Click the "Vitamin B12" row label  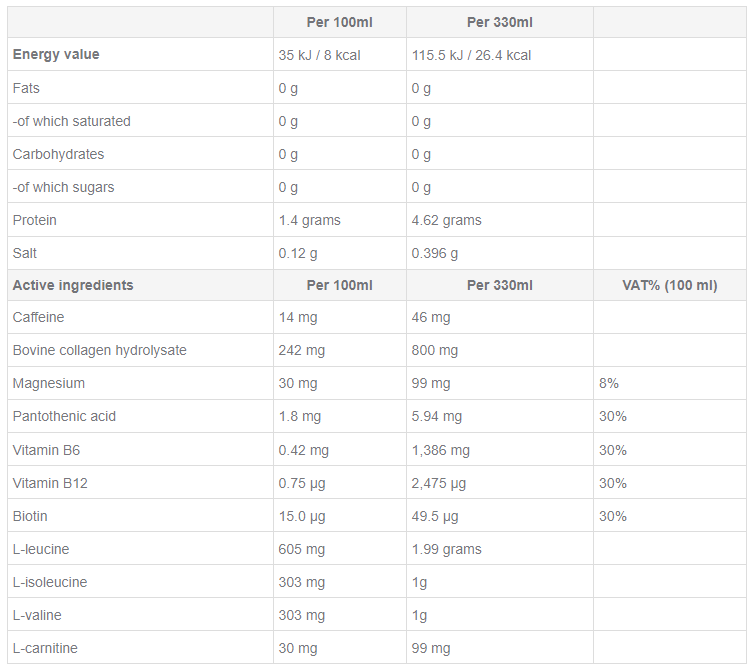tap(50, 483)
